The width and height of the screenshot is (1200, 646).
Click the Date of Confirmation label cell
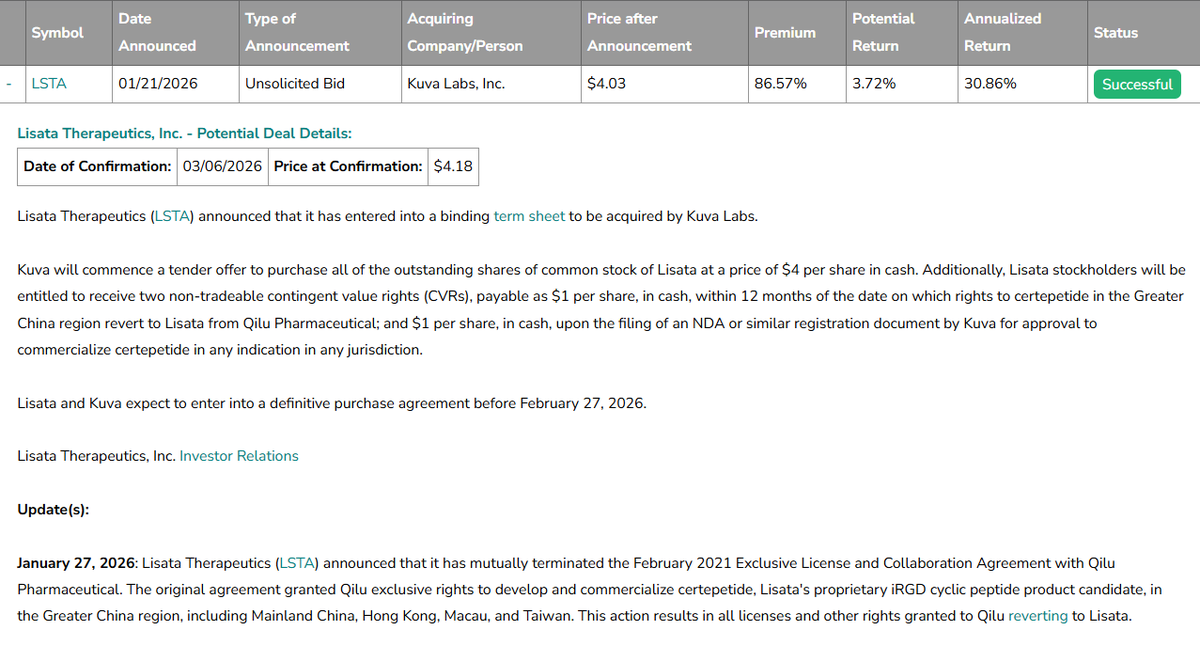98,166
